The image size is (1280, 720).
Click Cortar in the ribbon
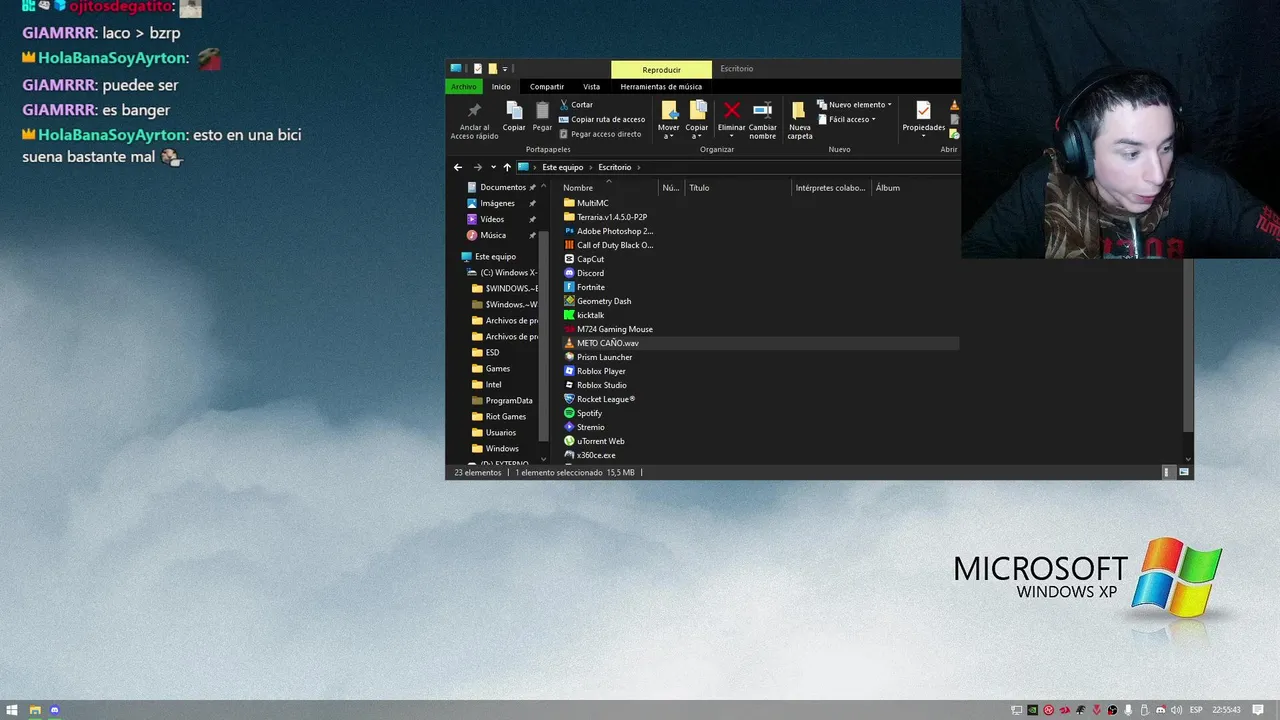tap(576, 105)
